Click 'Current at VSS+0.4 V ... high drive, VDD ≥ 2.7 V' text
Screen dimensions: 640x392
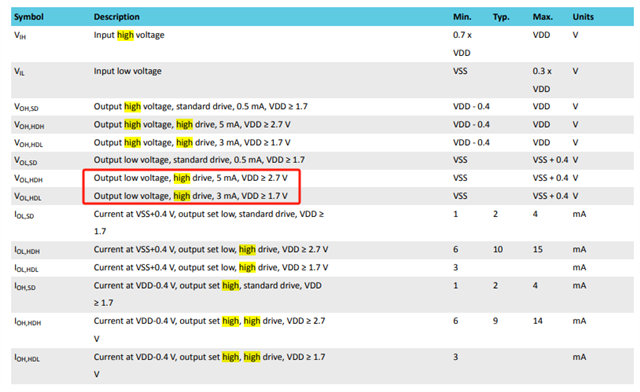(211, 249)
